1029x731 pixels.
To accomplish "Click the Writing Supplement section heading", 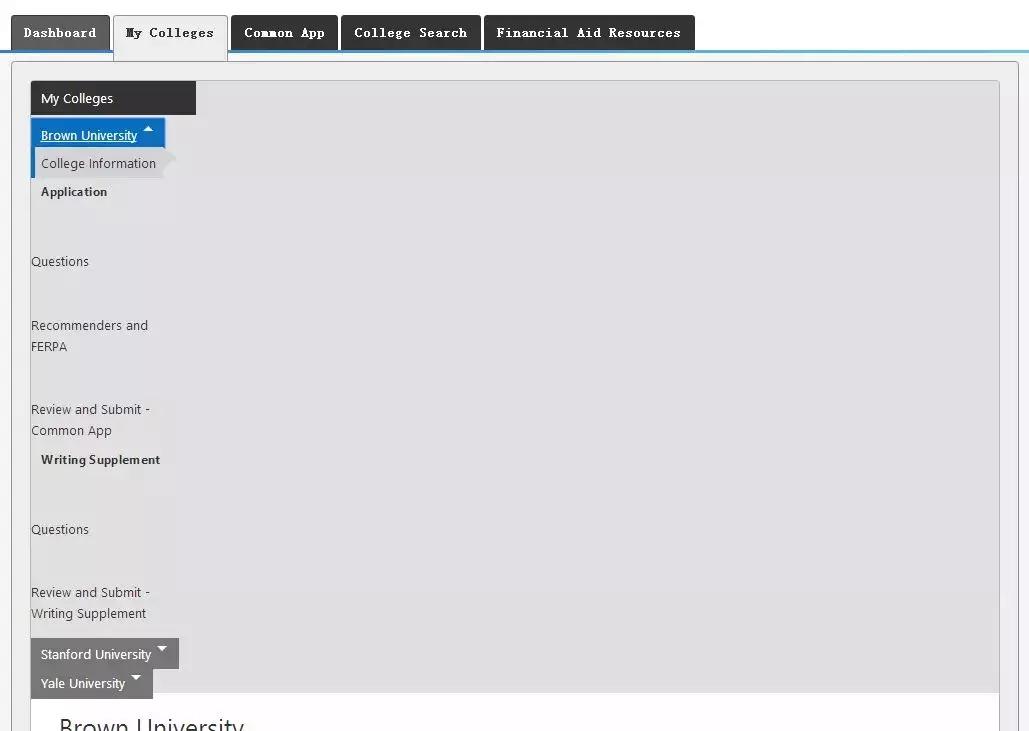I will click(100, 459).
